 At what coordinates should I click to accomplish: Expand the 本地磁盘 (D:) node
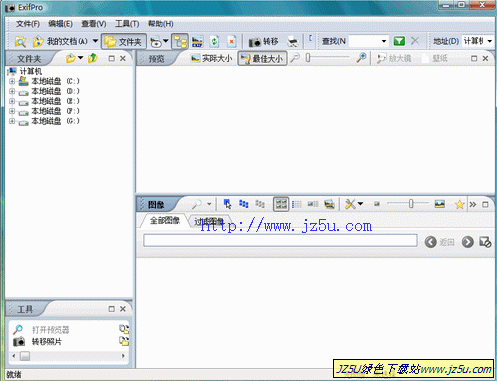click(12, 91)
